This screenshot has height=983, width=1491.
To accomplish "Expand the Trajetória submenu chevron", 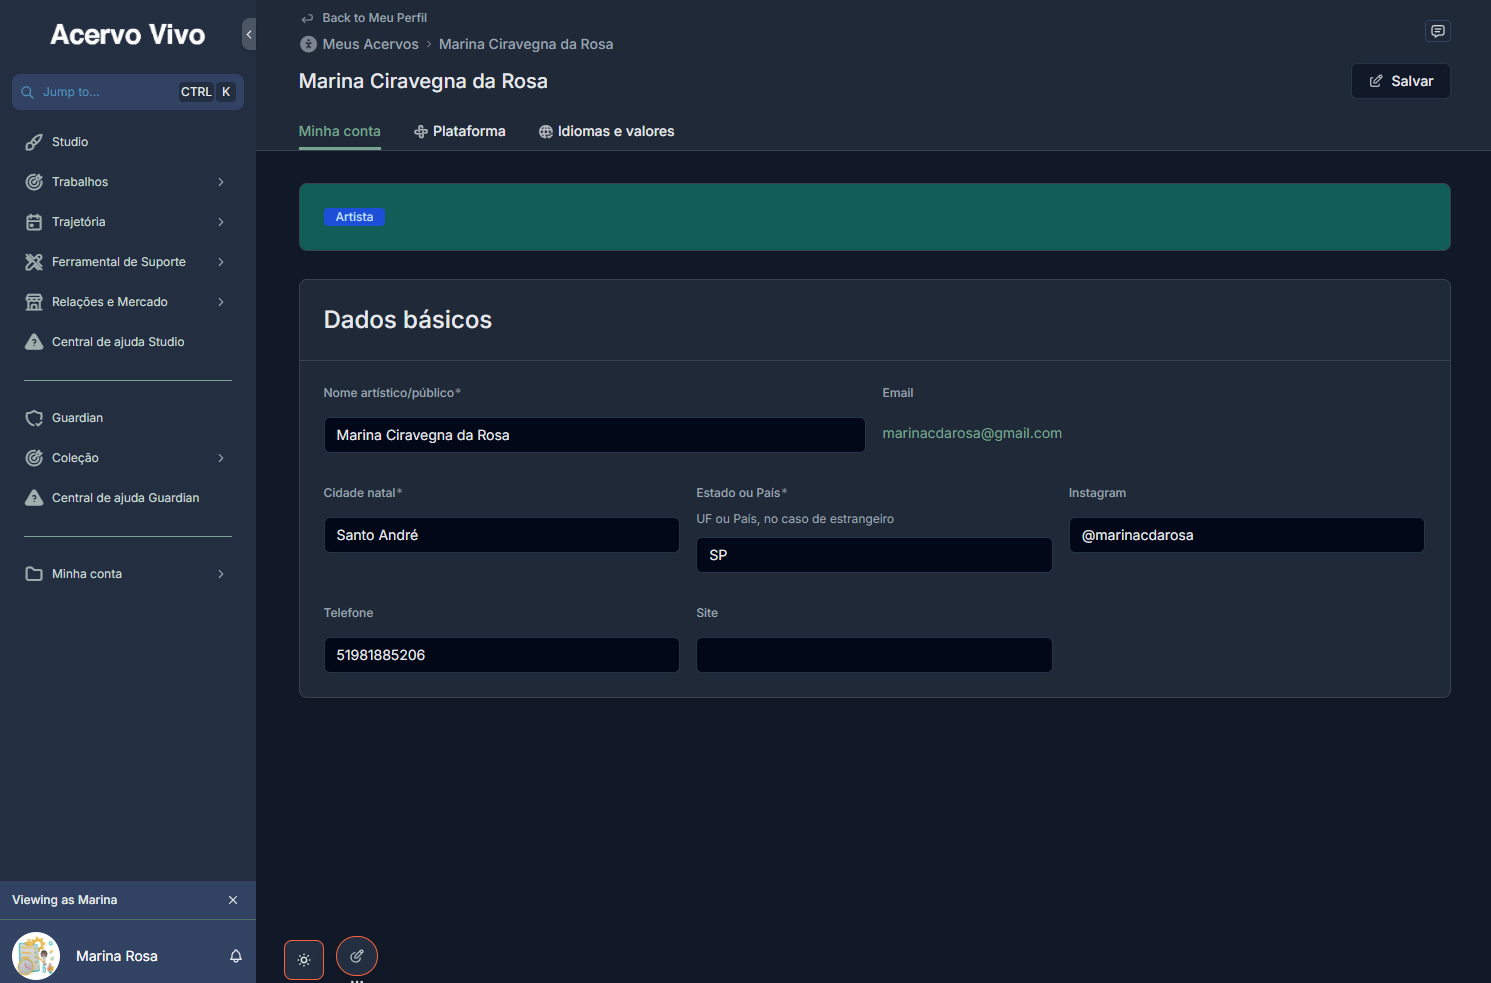I will 221,222.
